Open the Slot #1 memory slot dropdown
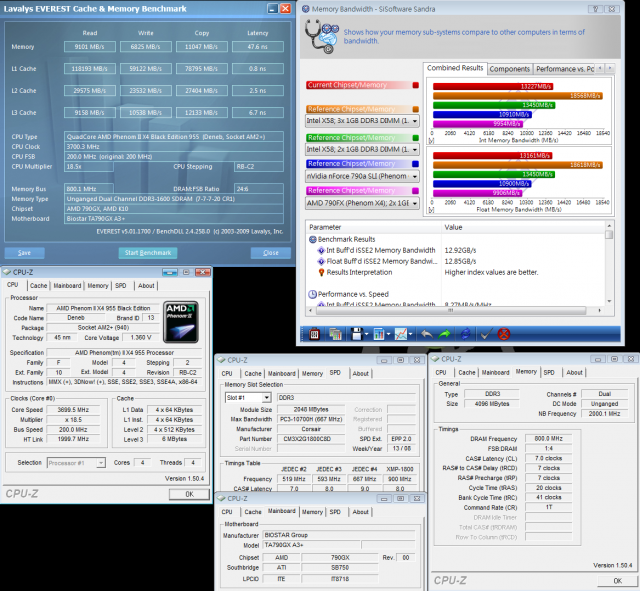Viewport: 640px width, 591px height. point(248,398)
